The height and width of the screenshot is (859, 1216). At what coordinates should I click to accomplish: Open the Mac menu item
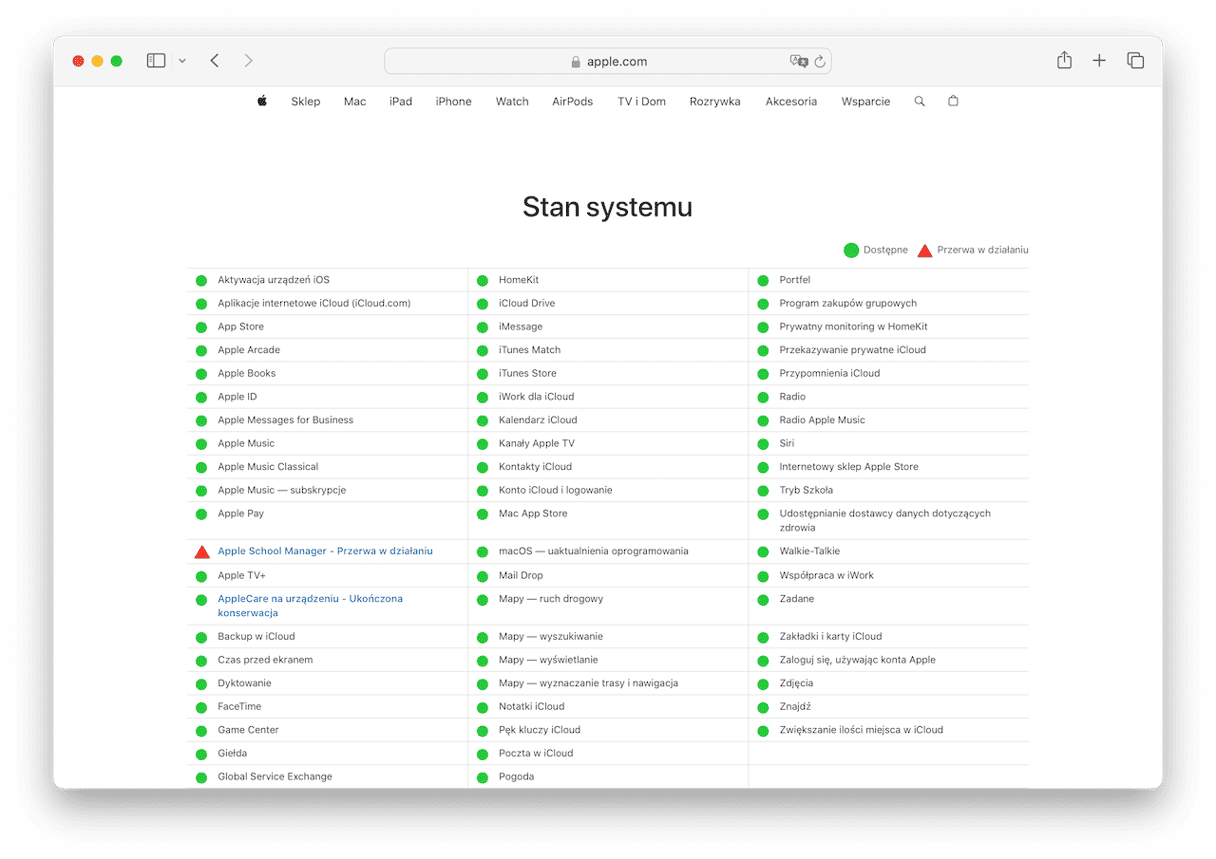pos(355,101)
